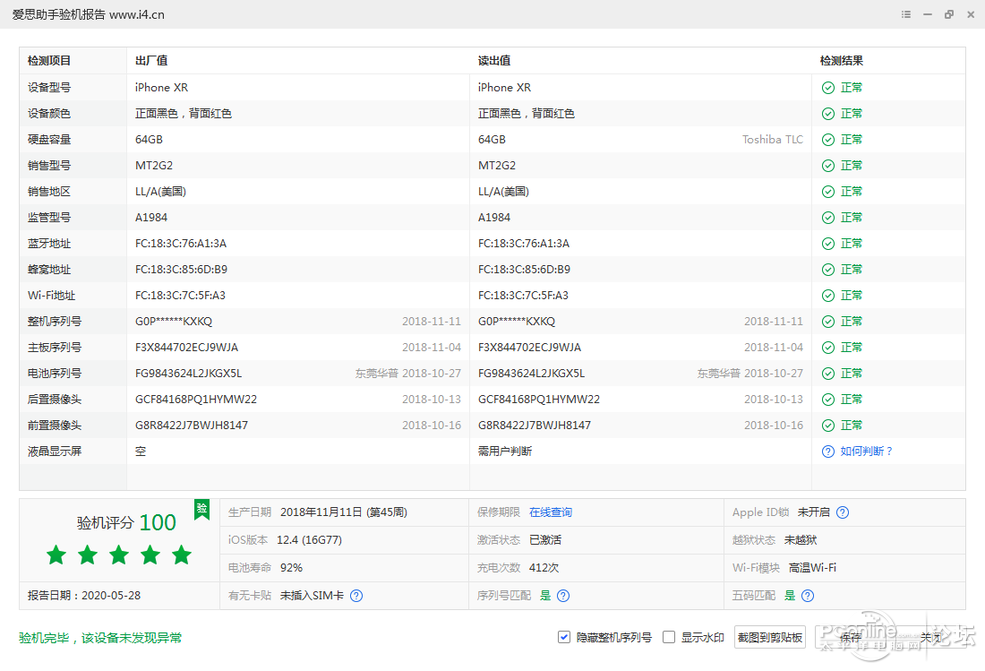985x671 pixels.
Task: Click the green 验 ribbon badge
Action: click(202, 509)
